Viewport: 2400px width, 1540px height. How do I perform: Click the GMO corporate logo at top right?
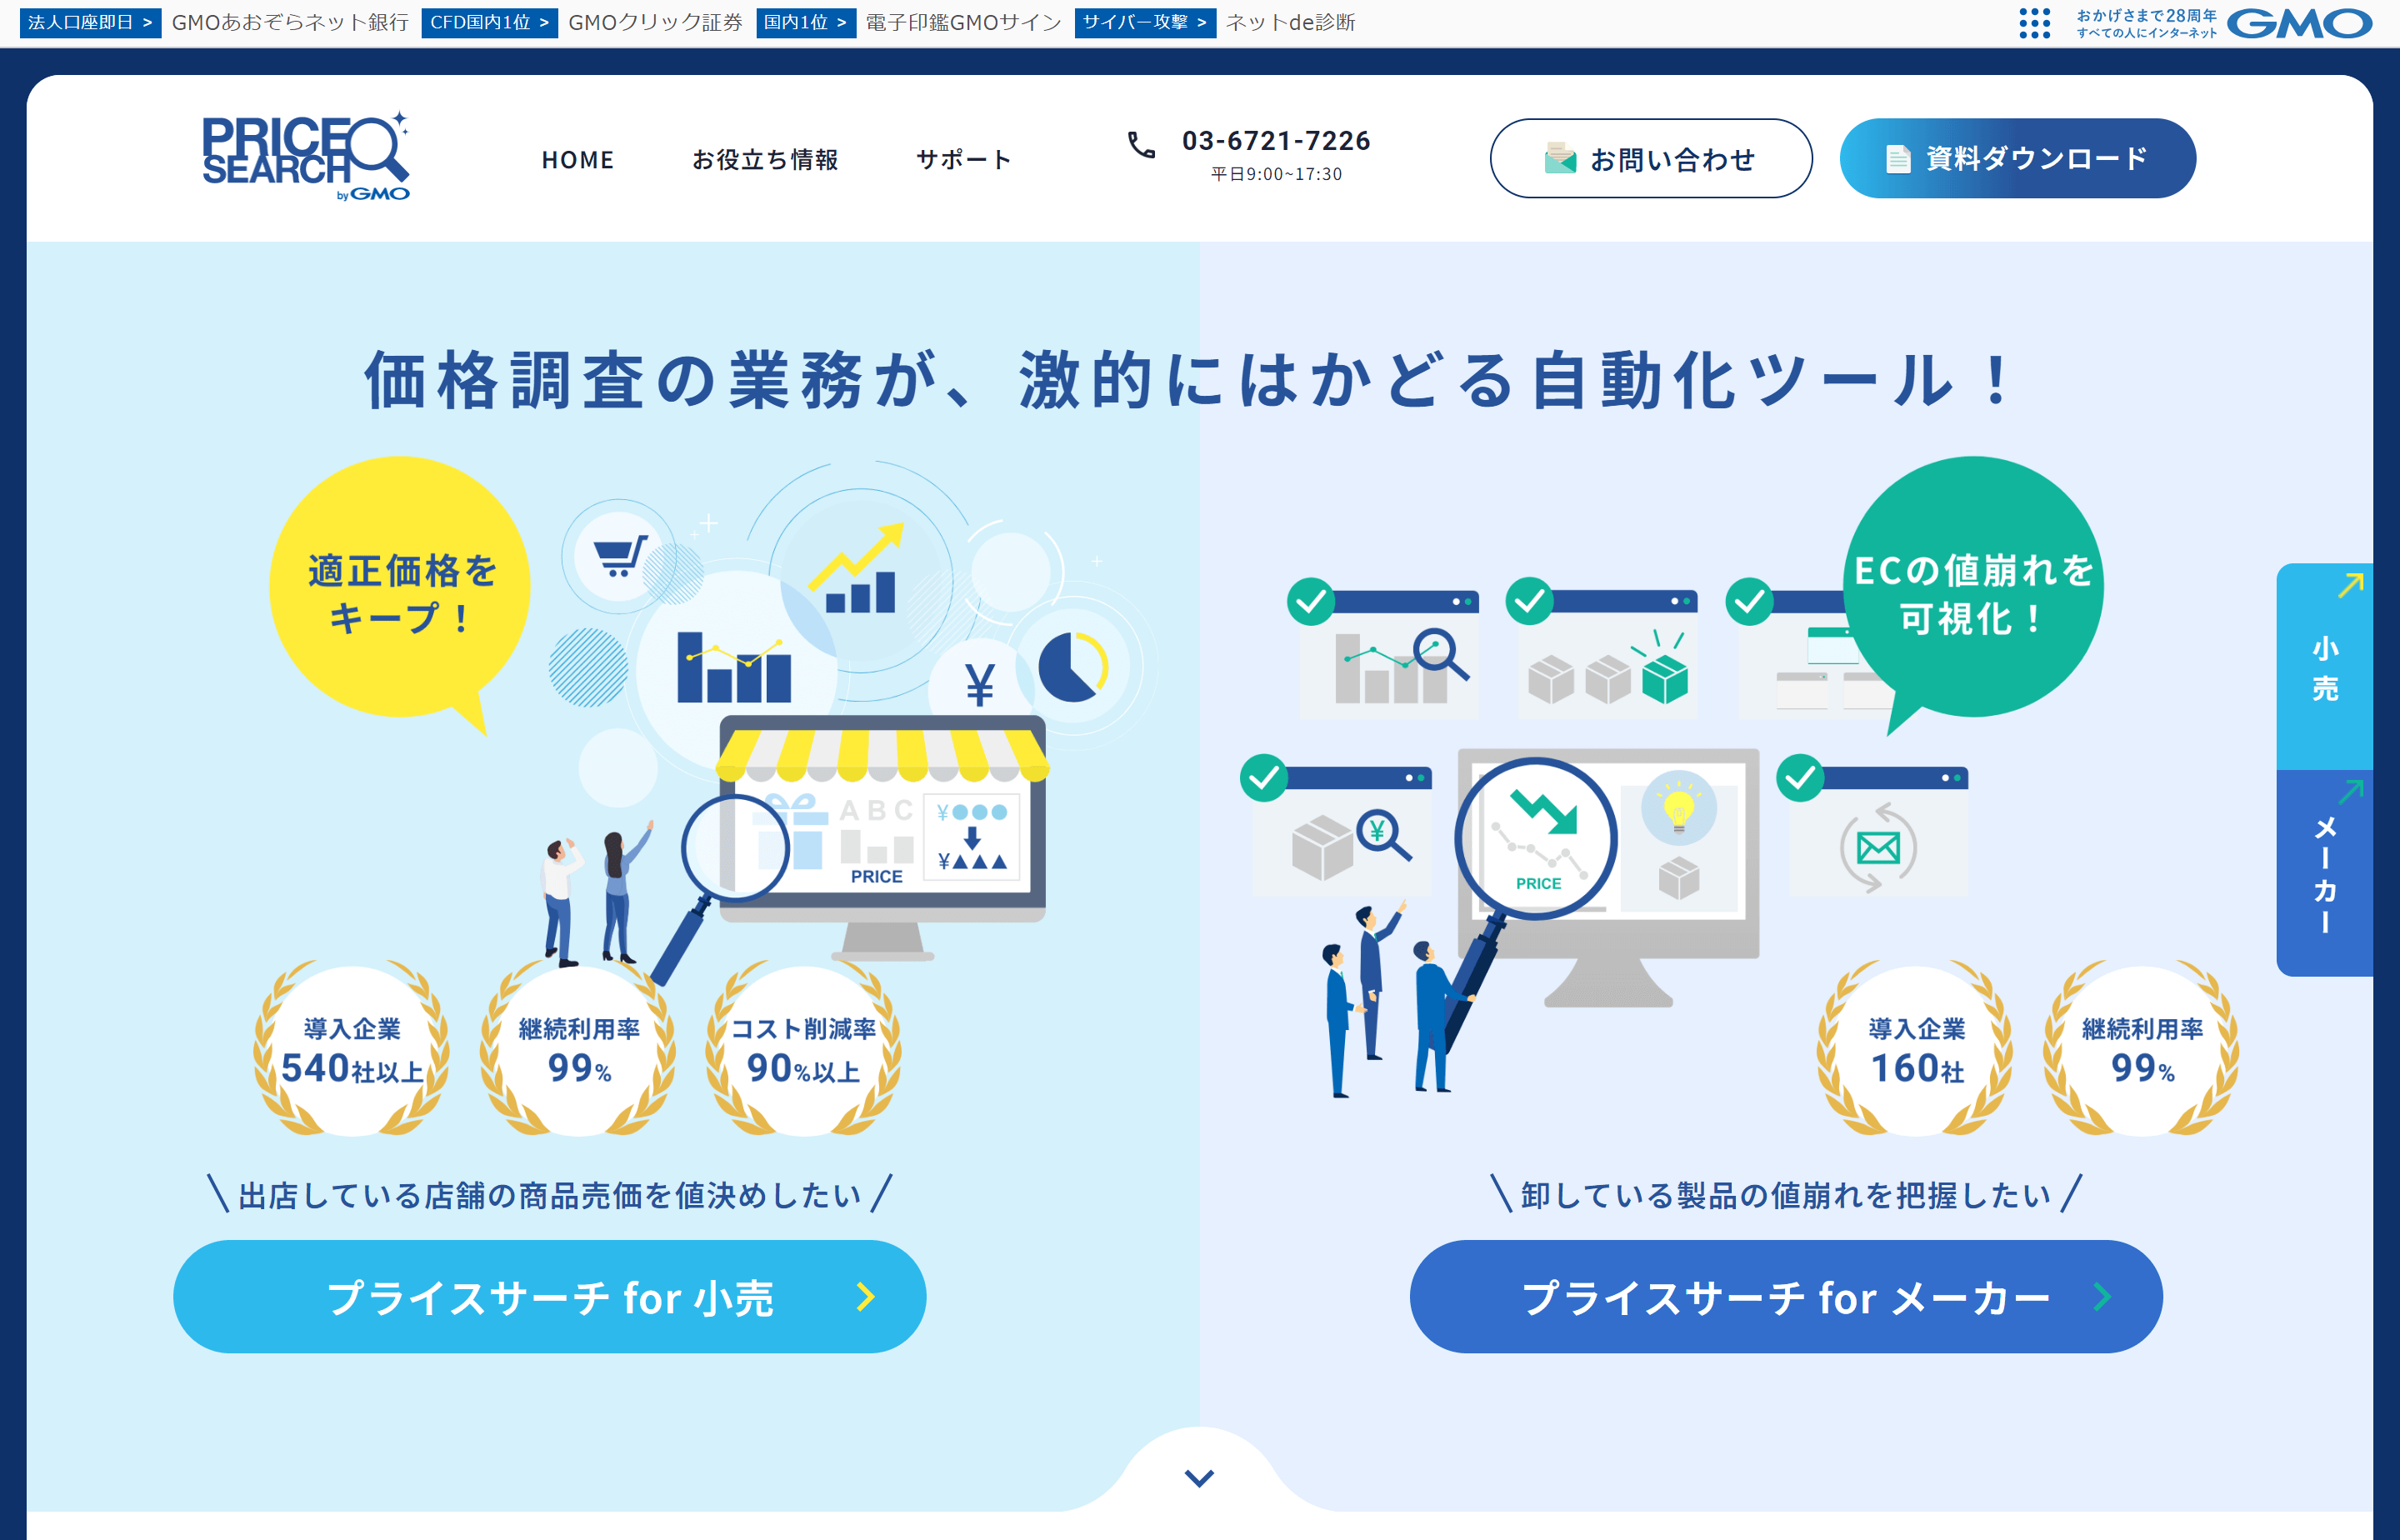pos(2299,23)
